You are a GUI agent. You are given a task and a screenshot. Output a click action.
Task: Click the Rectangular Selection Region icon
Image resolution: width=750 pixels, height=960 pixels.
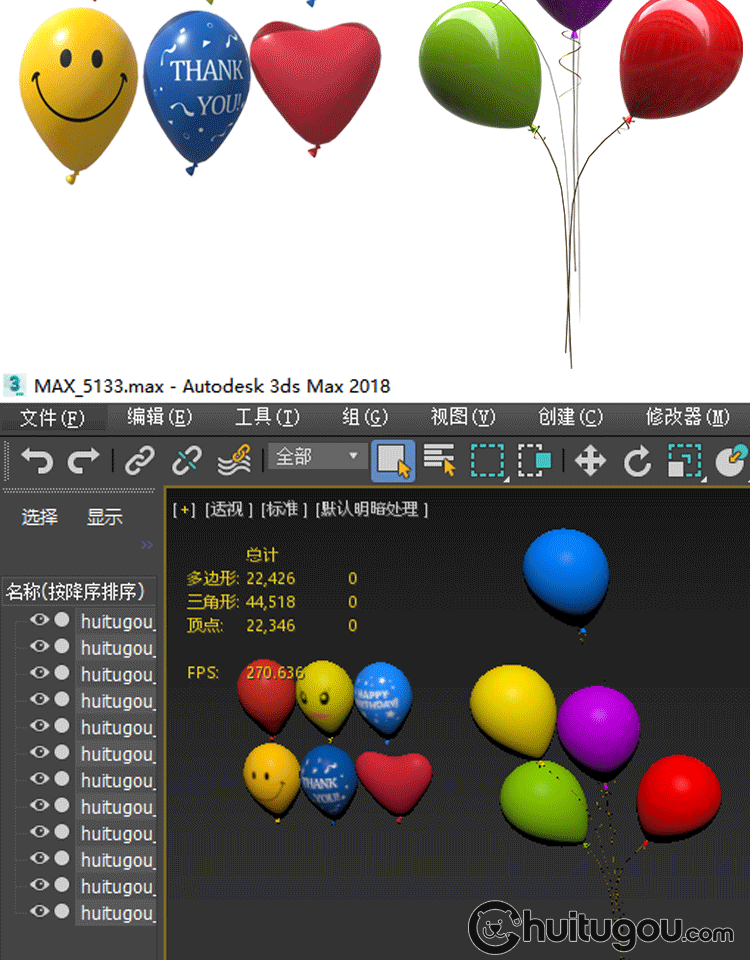pyautogui.click(x=488, y=460)
